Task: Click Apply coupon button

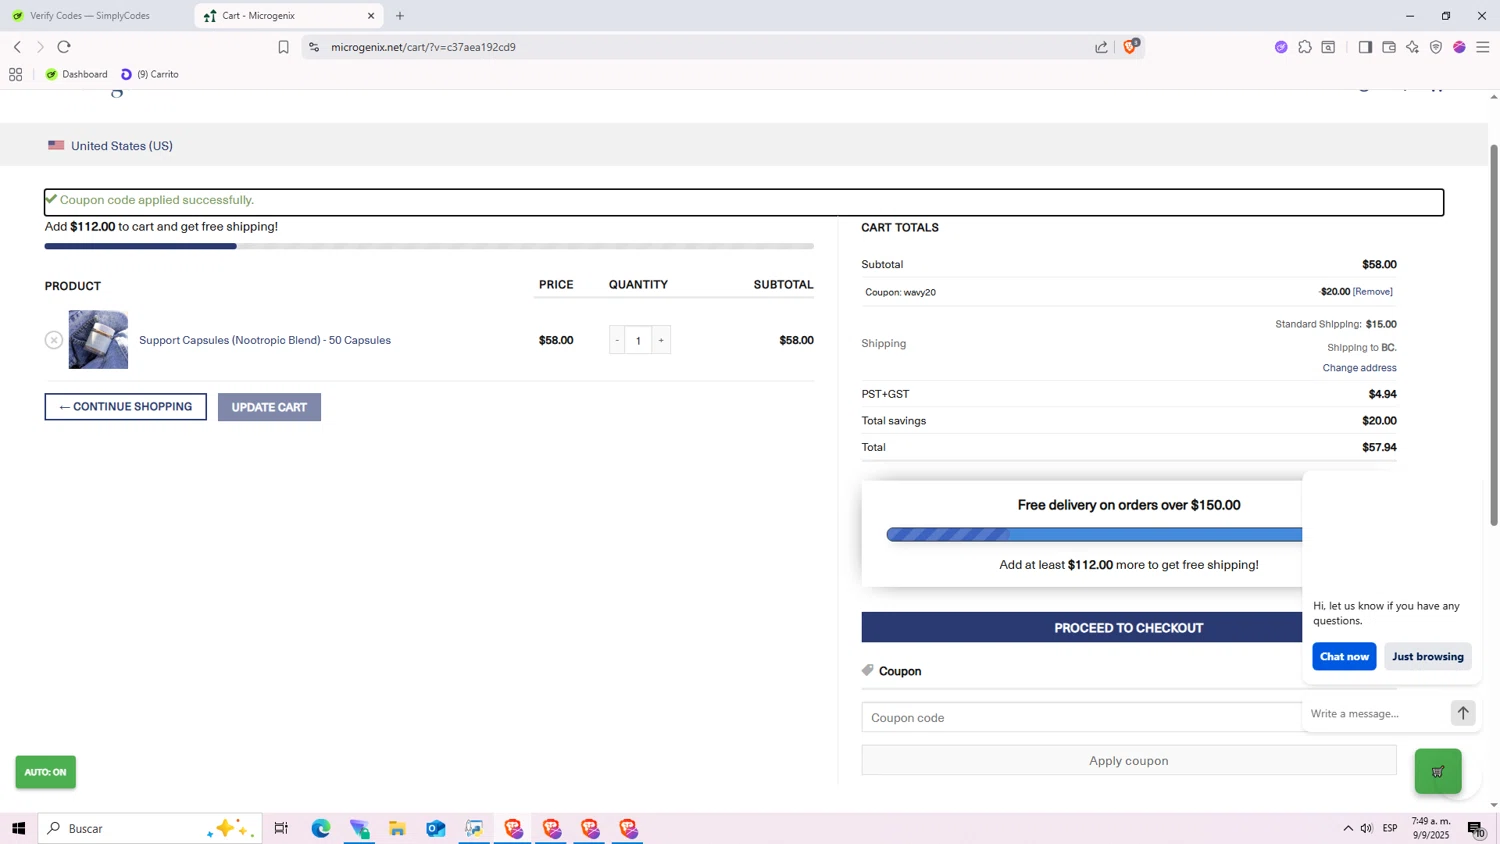Action: (1129, 761)
